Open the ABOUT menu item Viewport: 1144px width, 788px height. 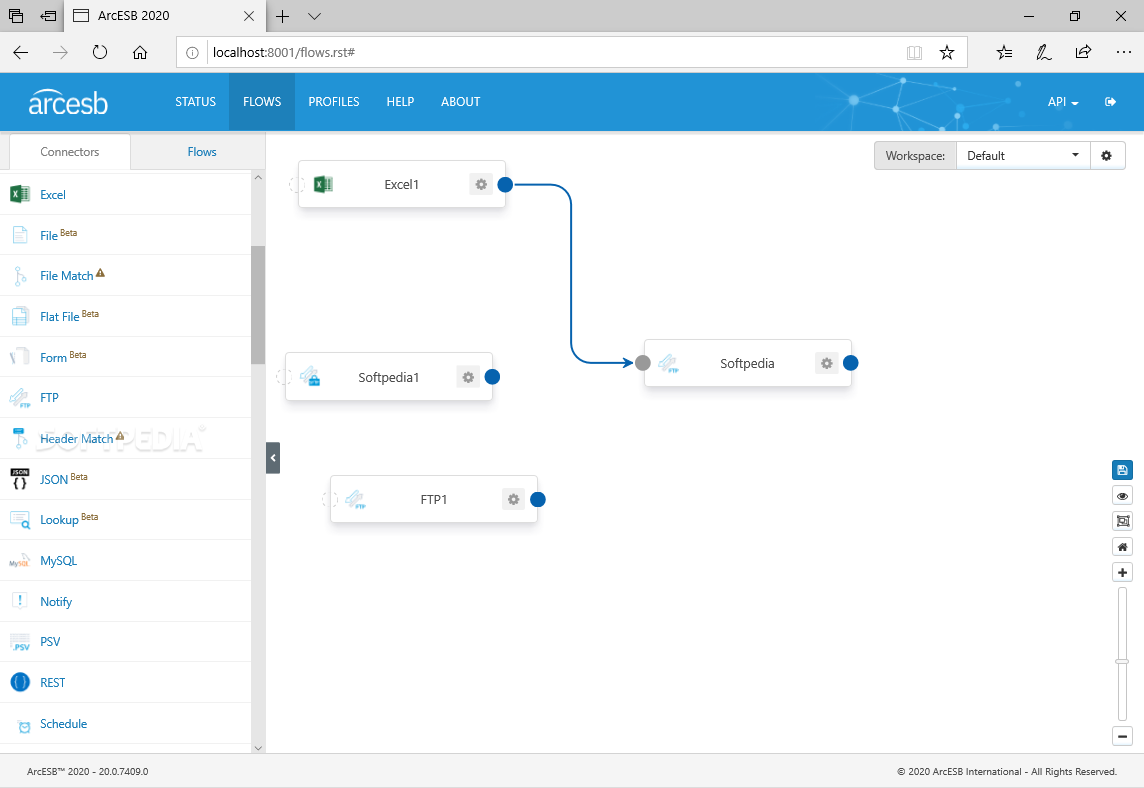point(460,102)
